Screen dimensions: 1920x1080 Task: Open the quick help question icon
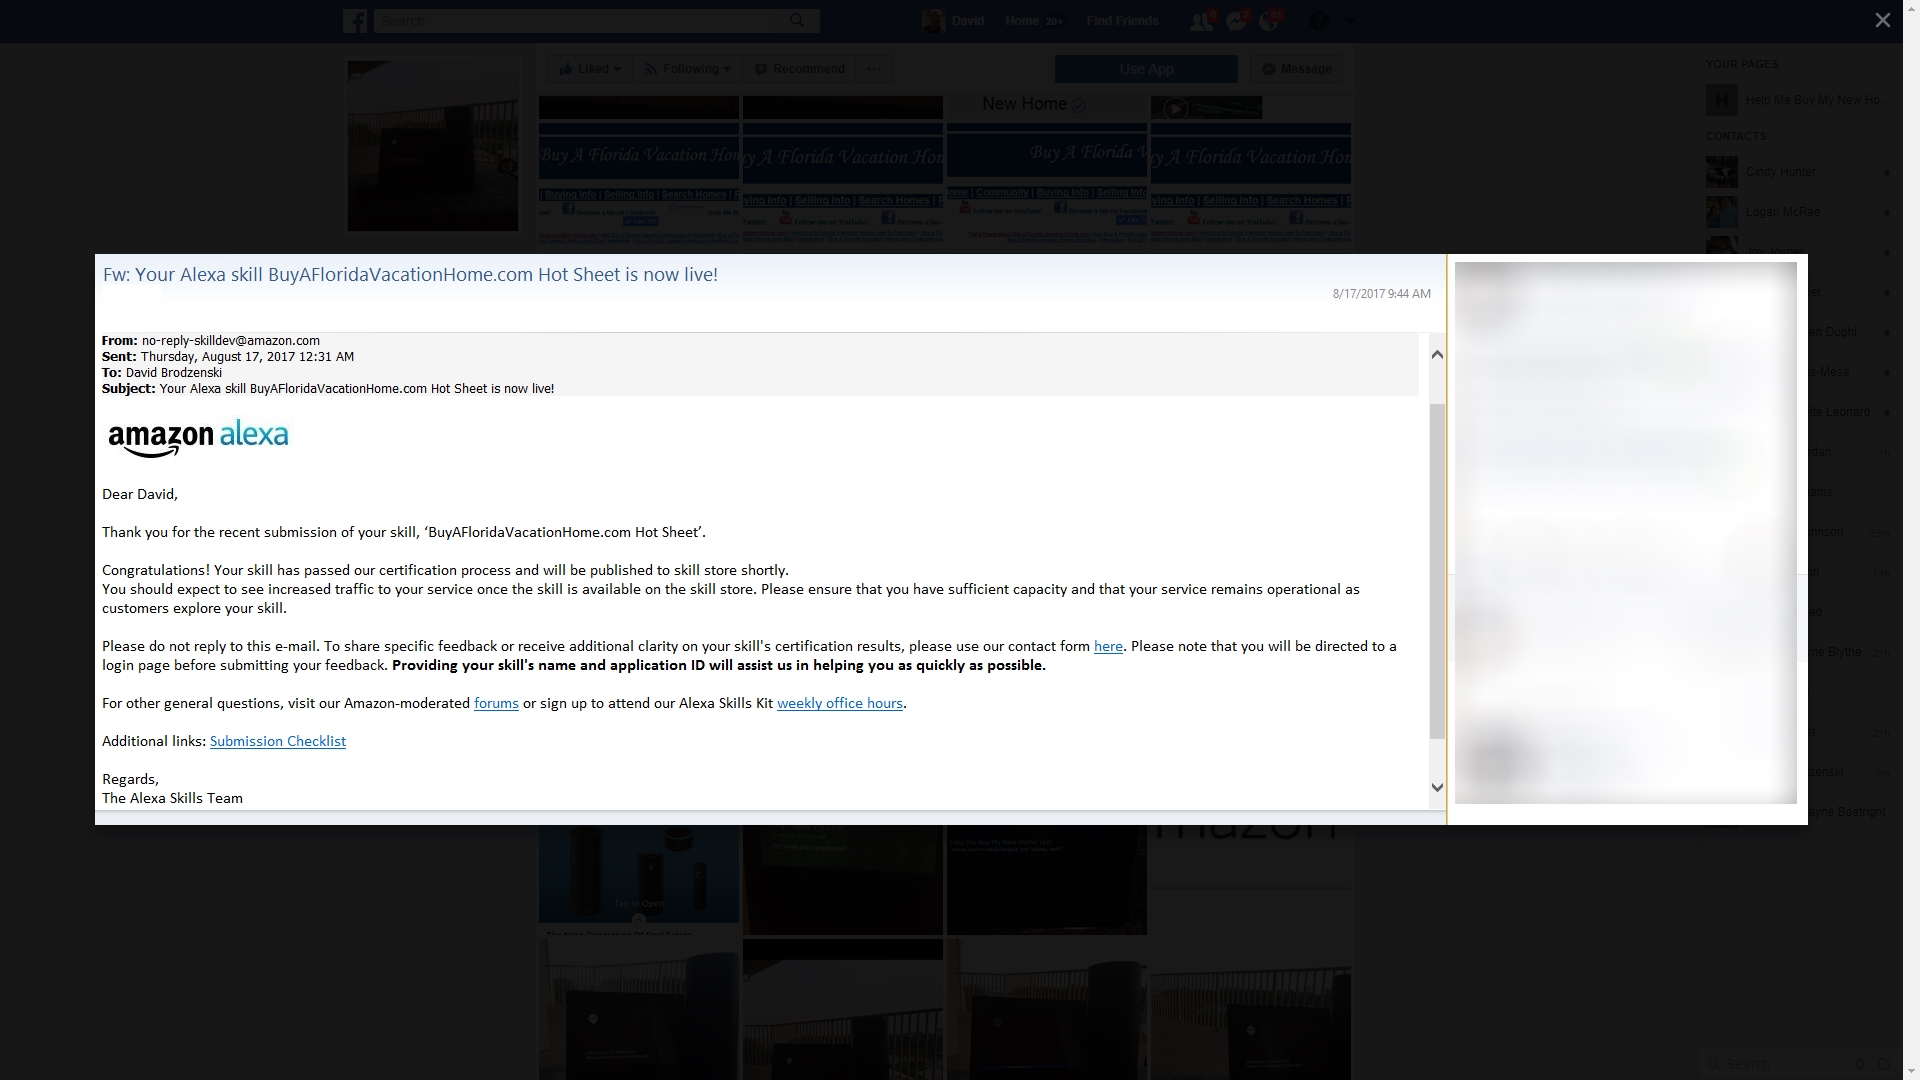pos(1318,21)
